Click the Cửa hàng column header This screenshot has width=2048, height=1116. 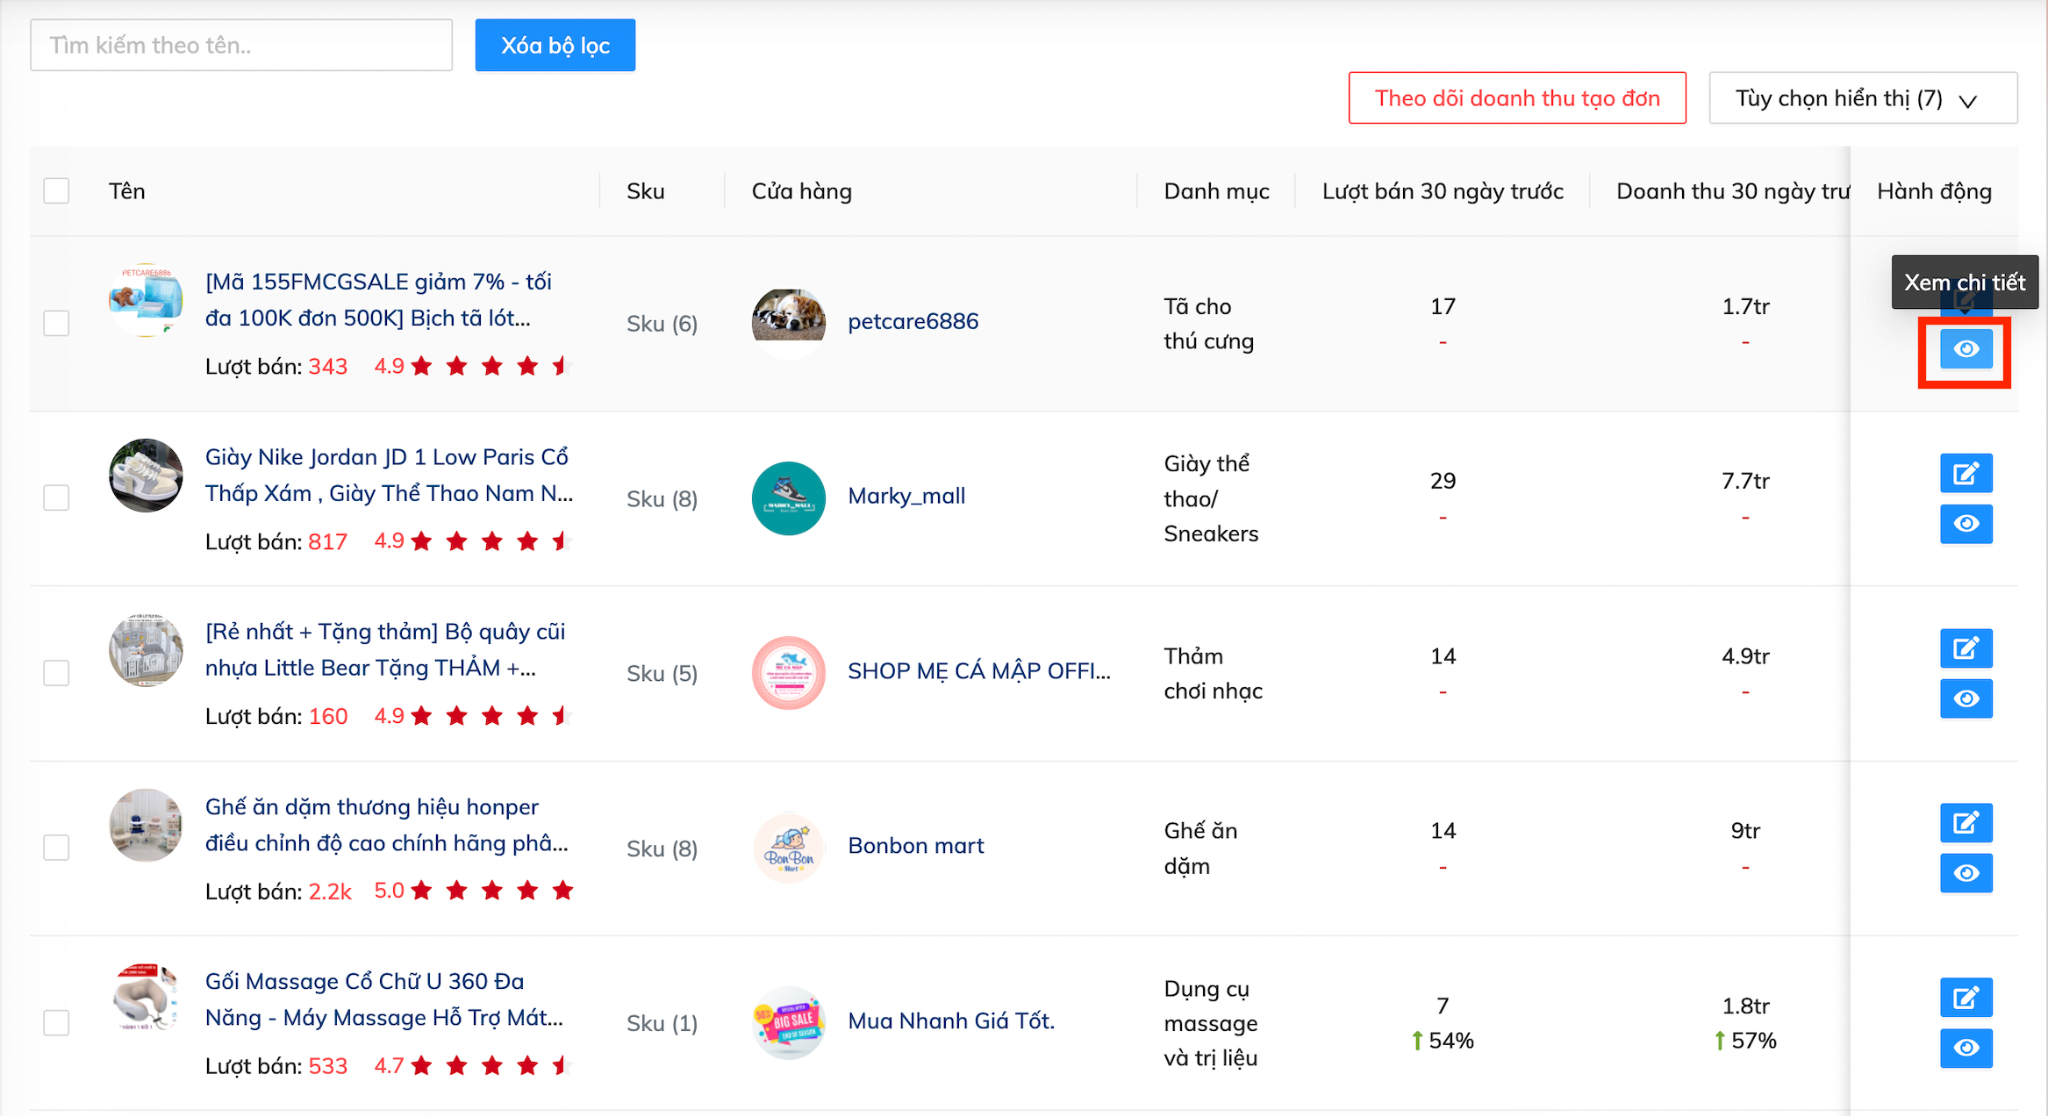tap(801, 191)
